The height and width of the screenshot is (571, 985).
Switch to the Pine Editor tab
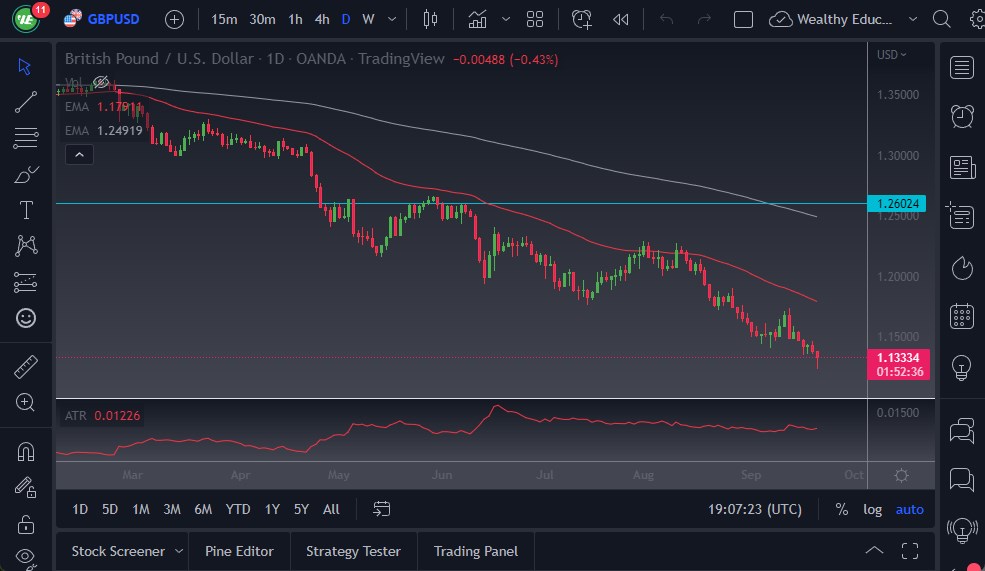click(240, 551)
